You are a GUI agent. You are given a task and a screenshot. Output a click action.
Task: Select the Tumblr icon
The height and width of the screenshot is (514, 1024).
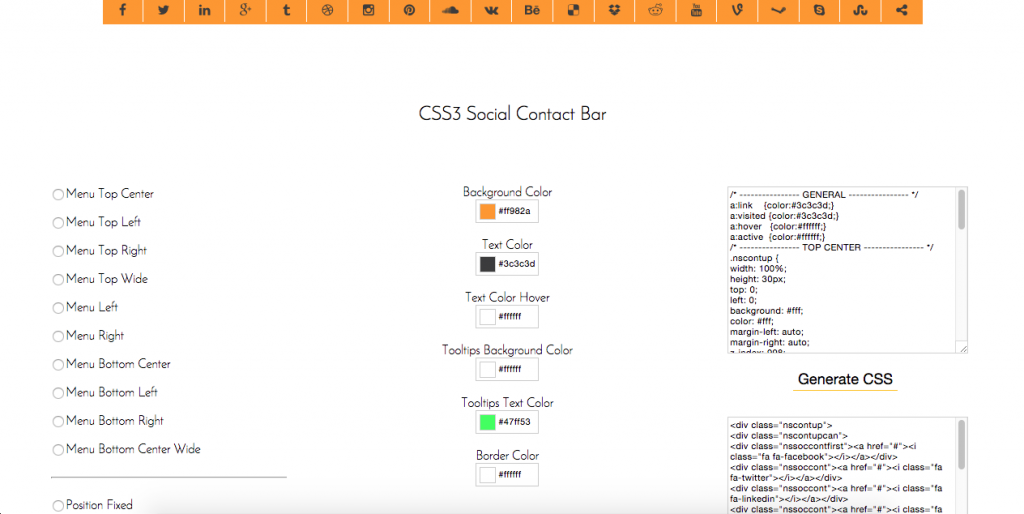(x=287, y=10)
